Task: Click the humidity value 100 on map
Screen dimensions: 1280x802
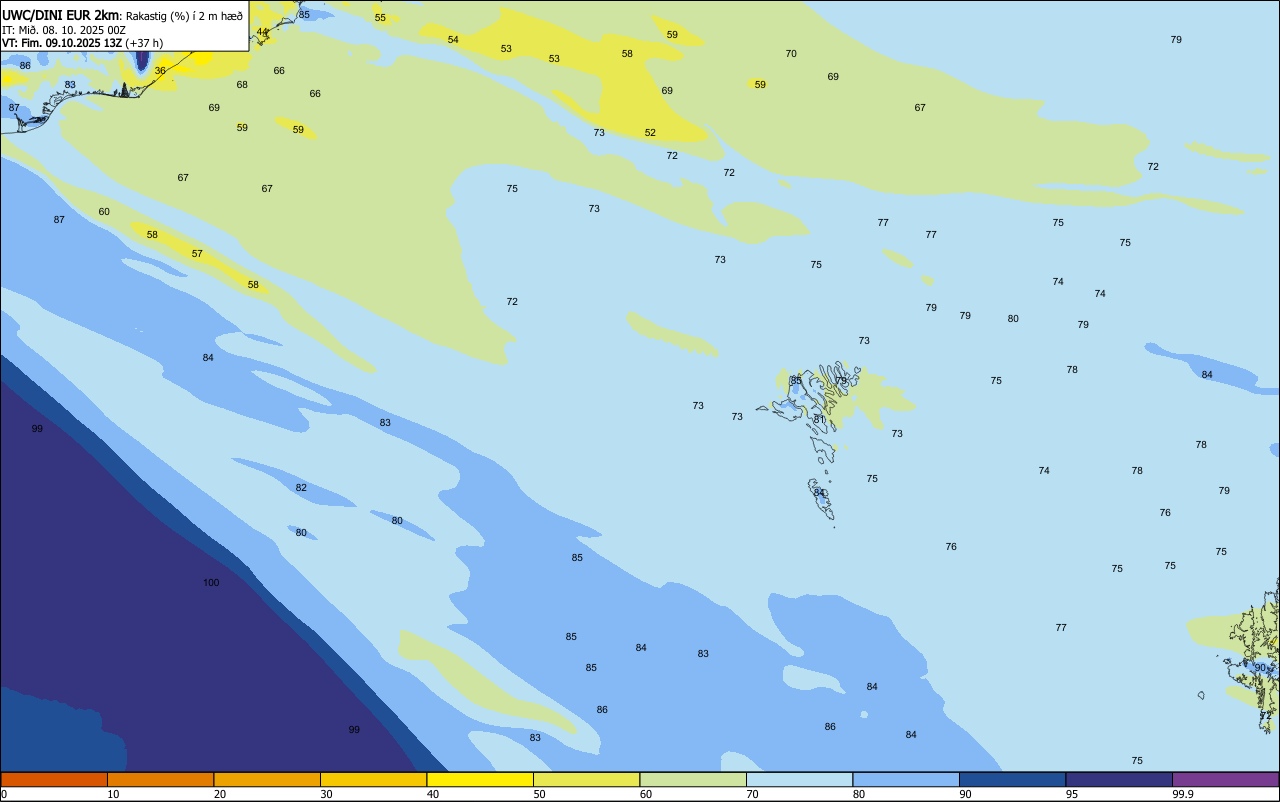Action: coord(211,583)
